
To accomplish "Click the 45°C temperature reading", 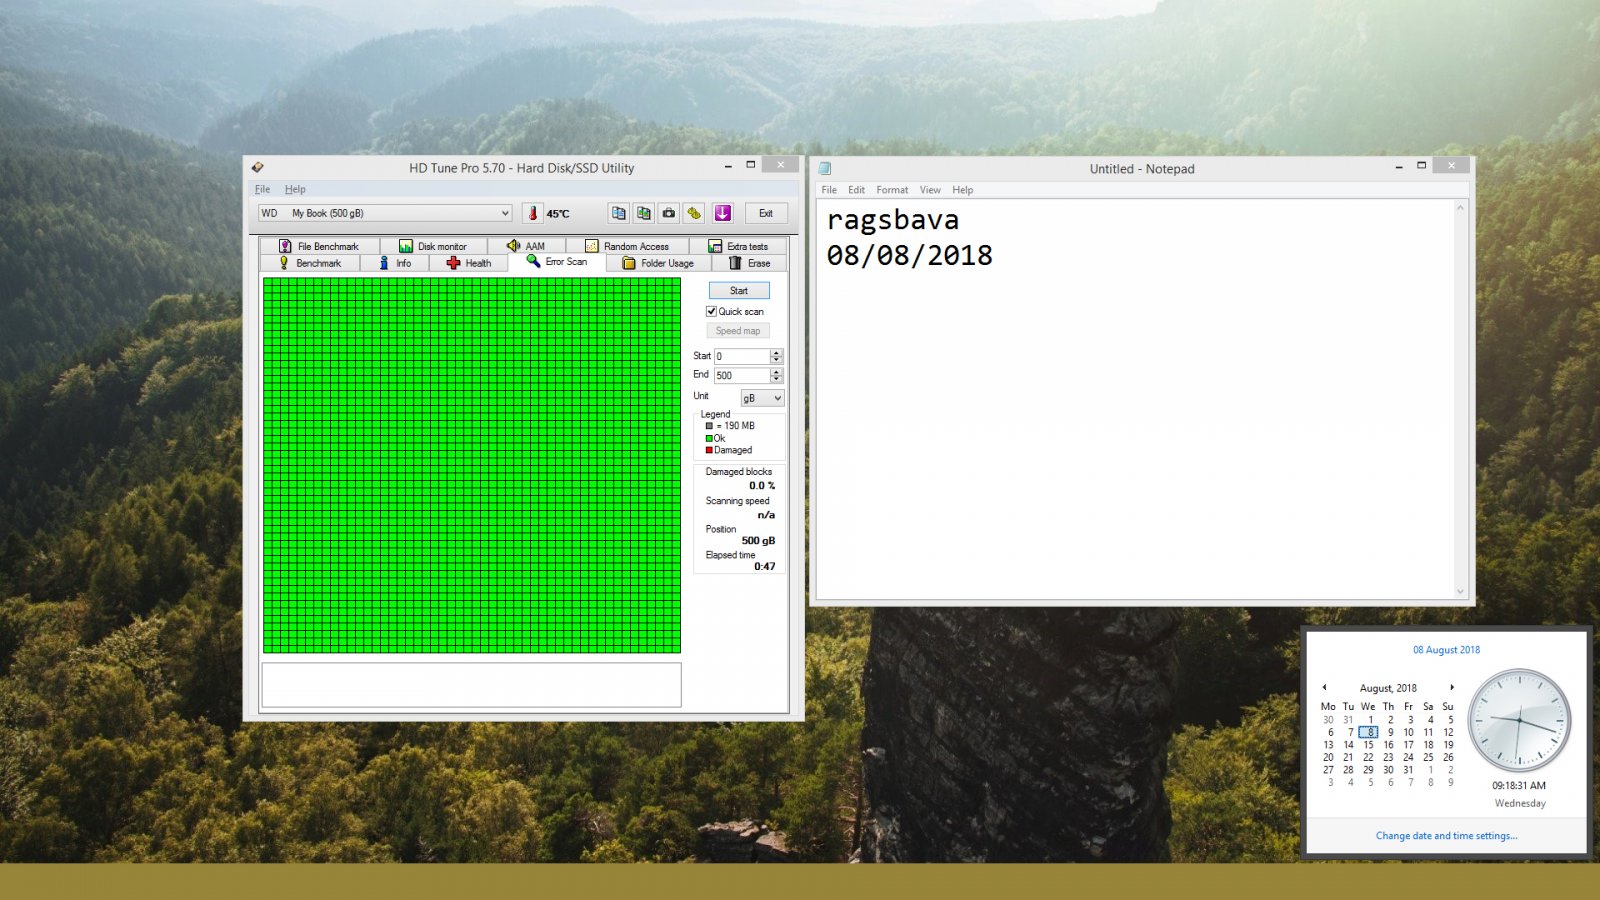I will (558, 214).
